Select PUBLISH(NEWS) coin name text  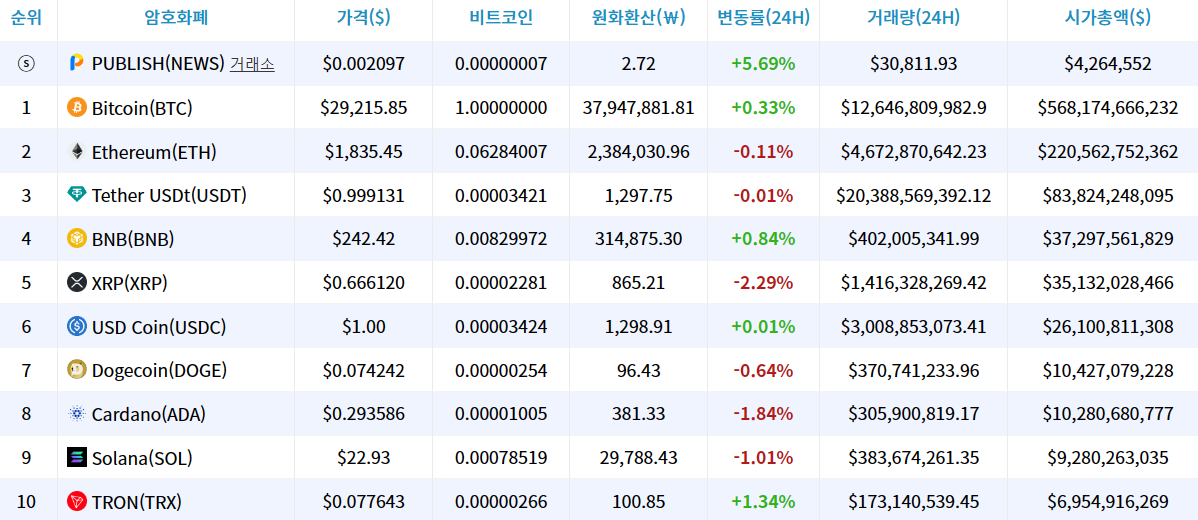pyautogui.click(x=158, y=64)
